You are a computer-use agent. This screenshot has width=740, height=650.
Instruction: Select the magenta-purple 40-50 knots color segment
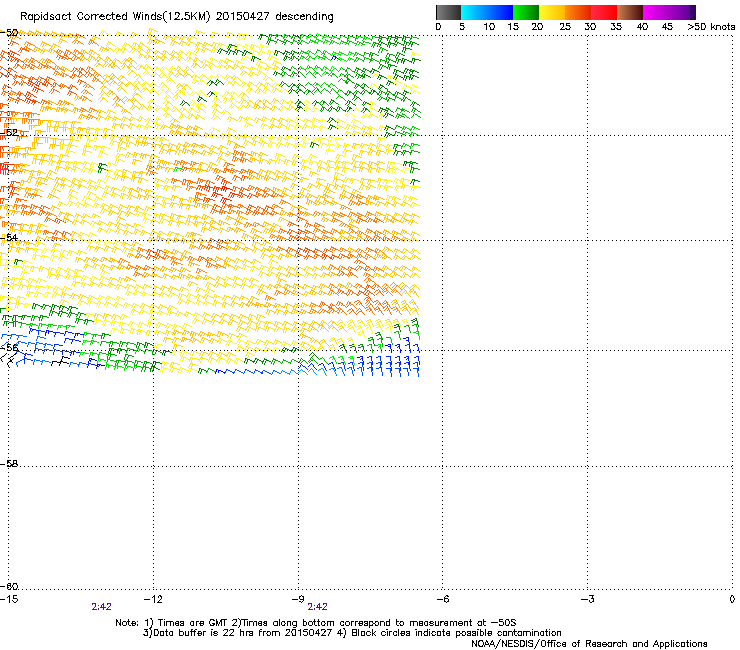coord(669,12)
